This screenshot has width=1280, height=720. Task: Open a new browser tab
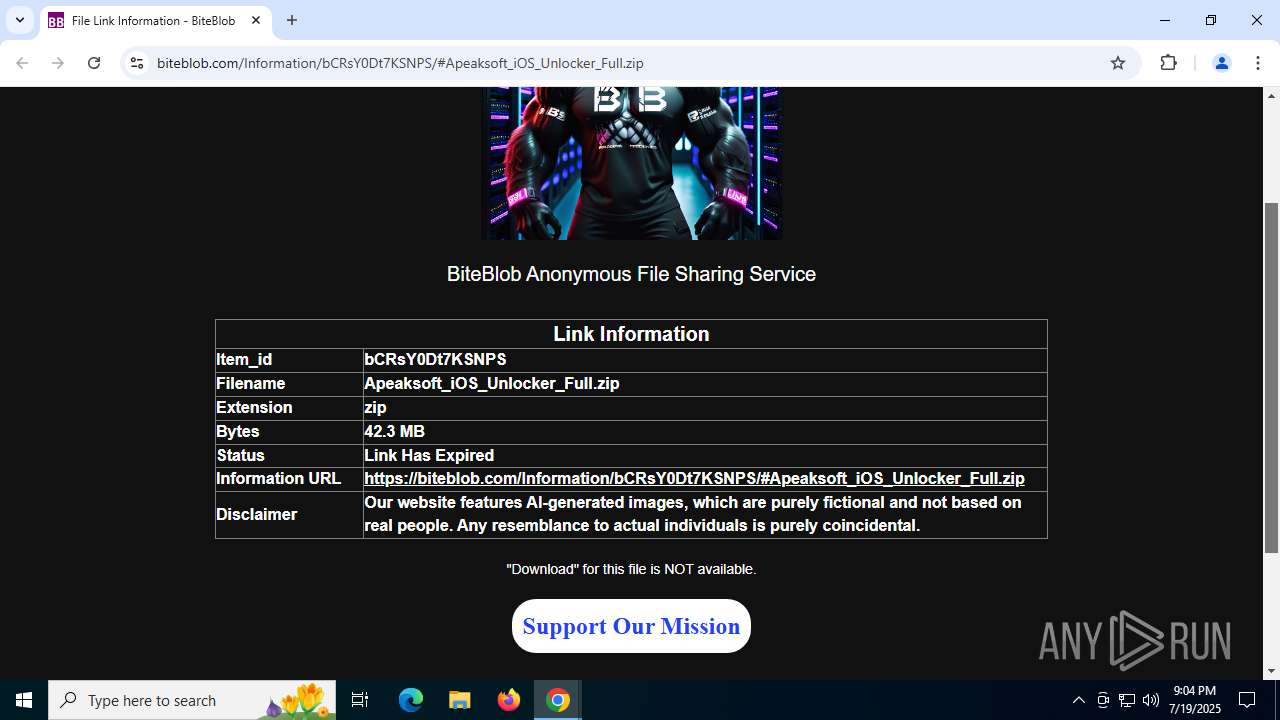292,20
